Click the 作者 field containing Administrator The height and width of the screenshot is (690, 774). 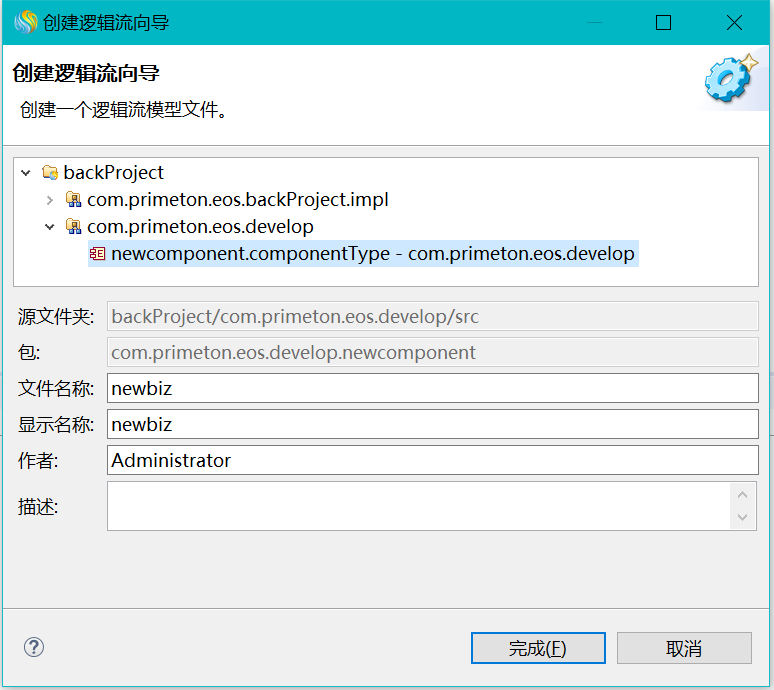[432, 460]
